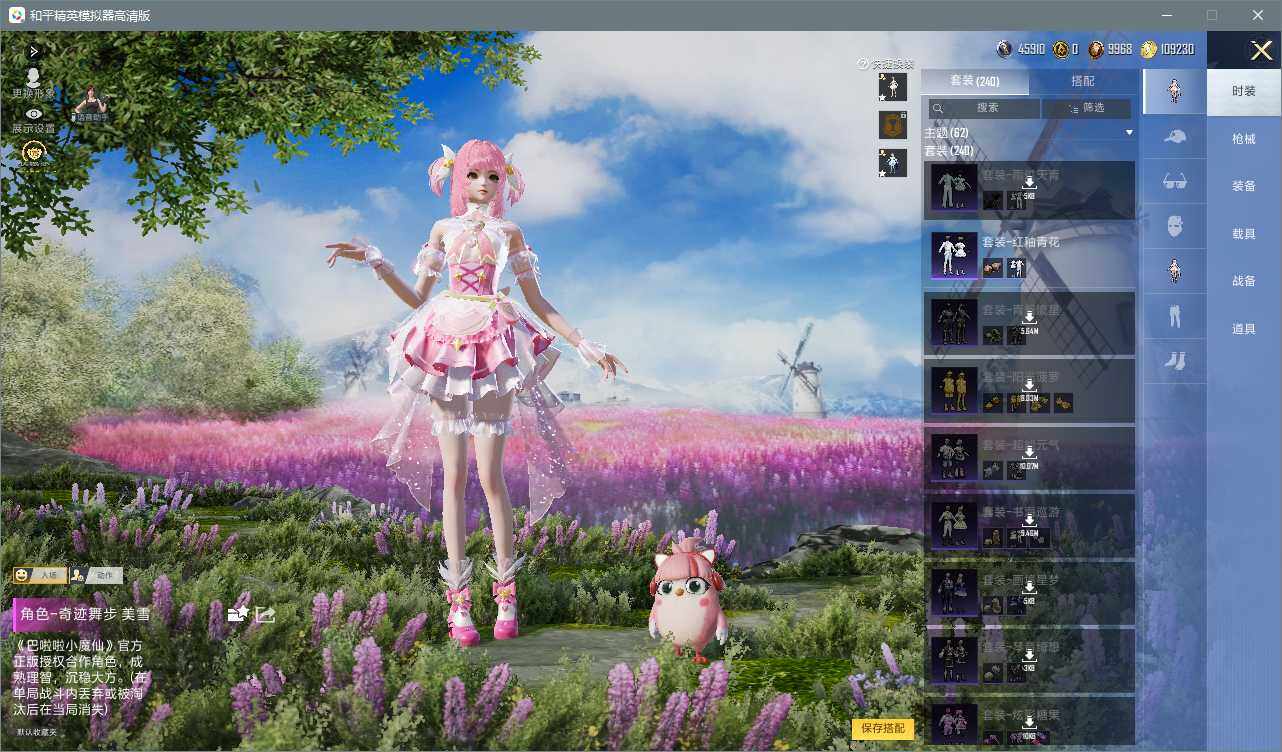Expand the arrow button above 更换形象
Viewport: 1282px width, 752px height.
pyautogui.click(x=34, y=51)
